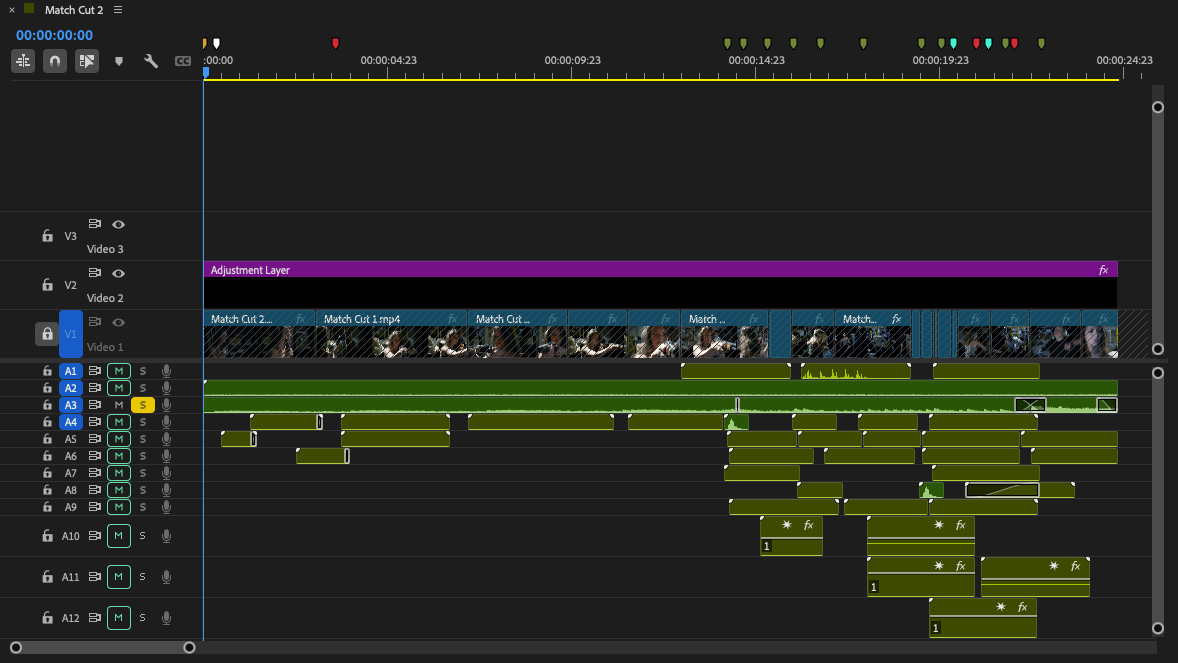Toggle V1 track output eye
This screenshot has width=1178, height=663.
[118, 322]
